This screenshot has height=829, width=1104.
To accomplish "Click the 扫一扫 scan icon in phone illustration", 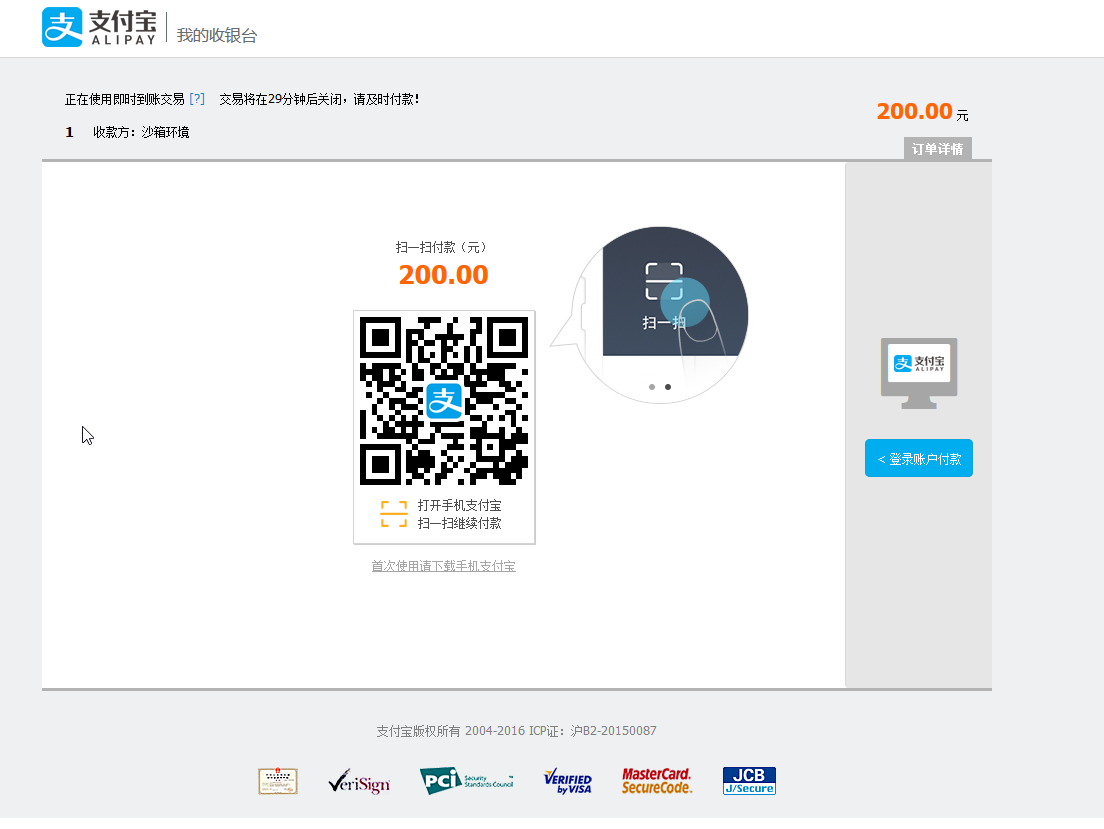I will (x=664, y=281).
